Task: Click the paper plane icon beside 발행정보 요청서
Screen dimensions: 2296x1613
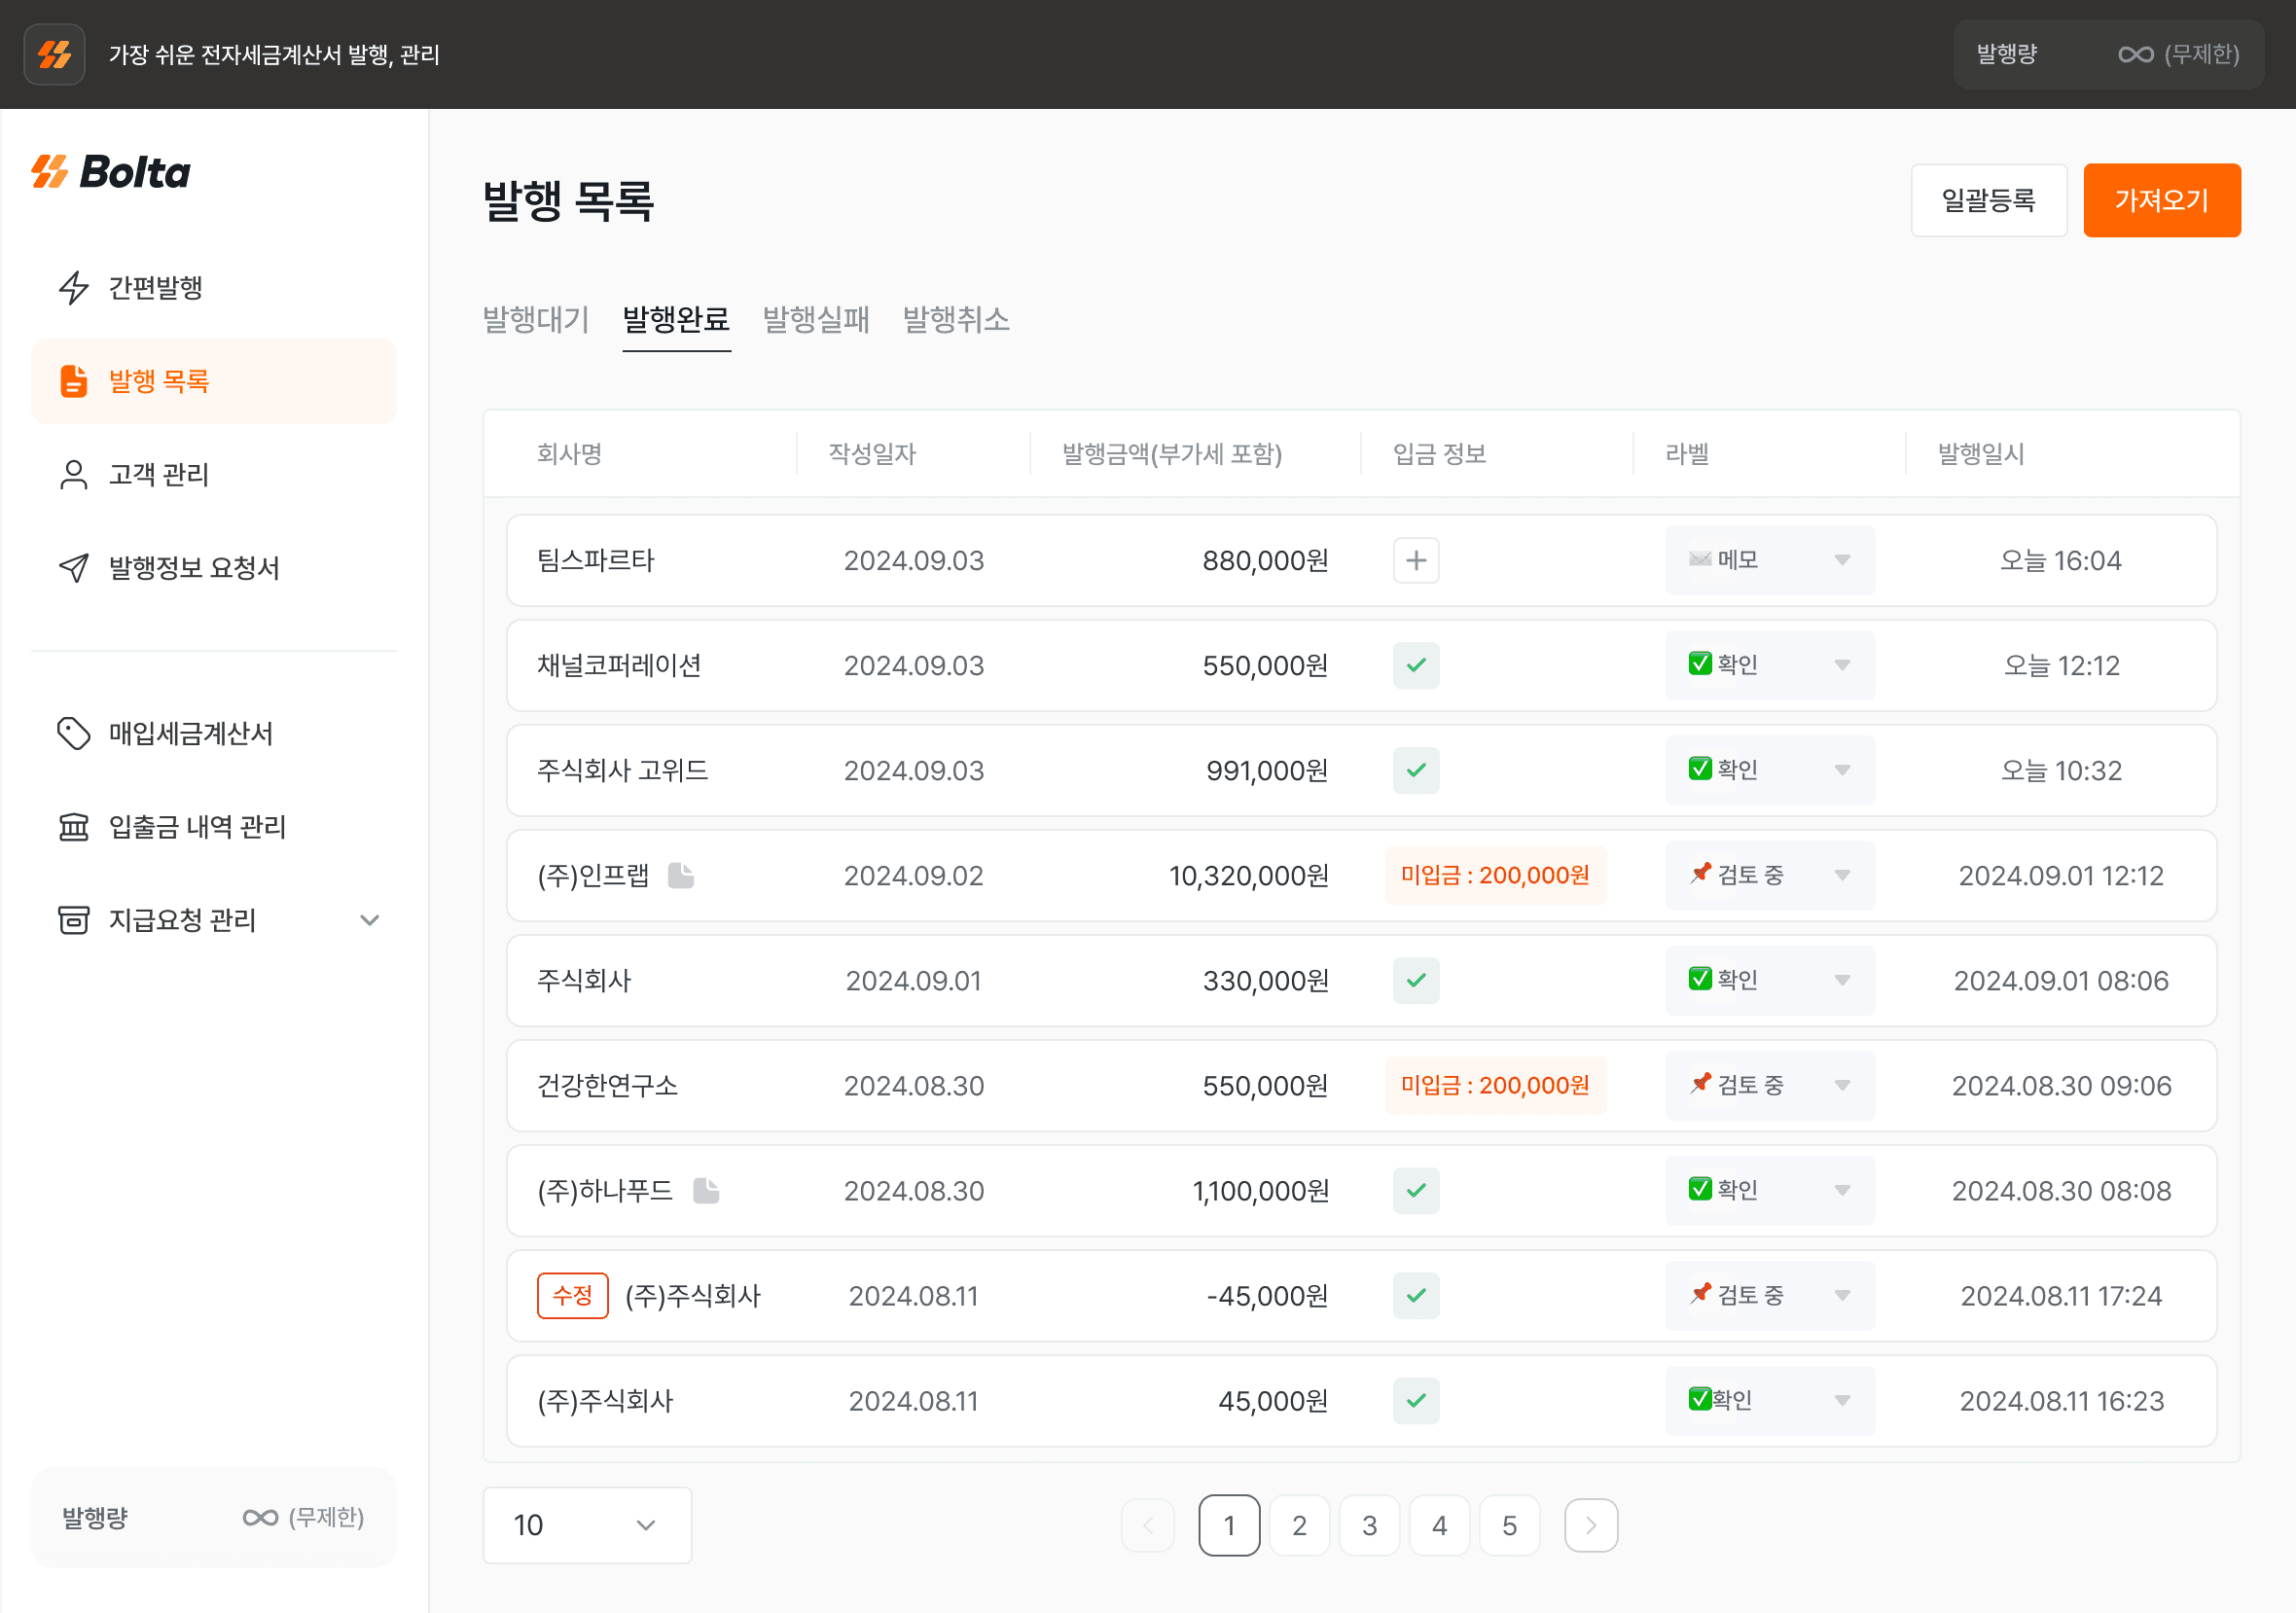Action: click(74, 568)
